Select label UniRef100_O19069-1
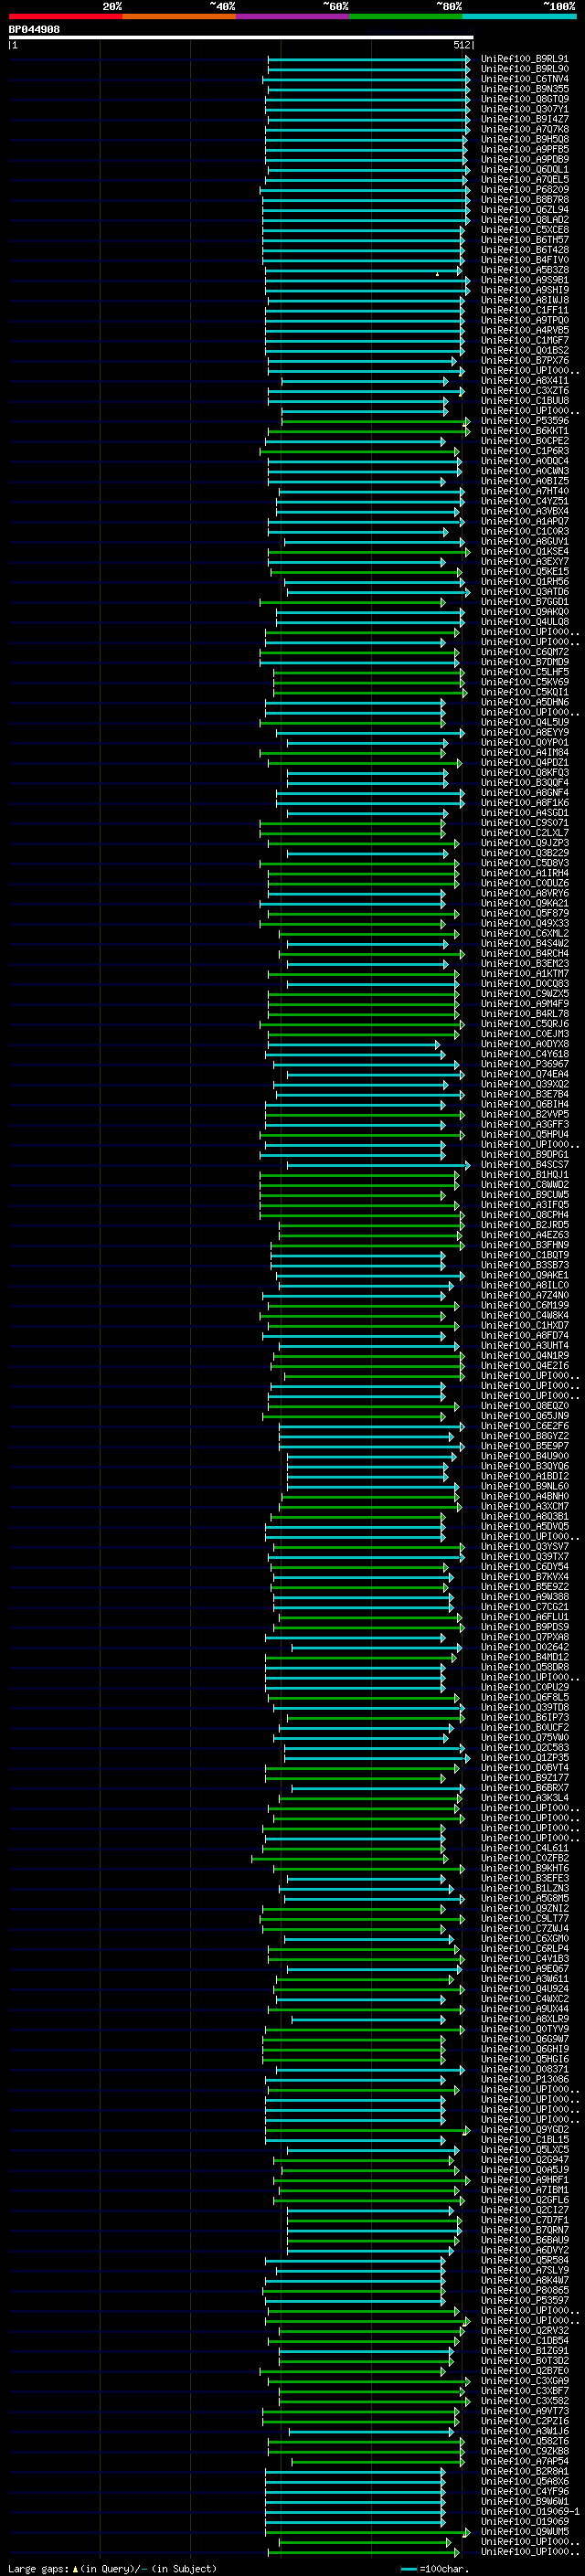 point(531,2511)
